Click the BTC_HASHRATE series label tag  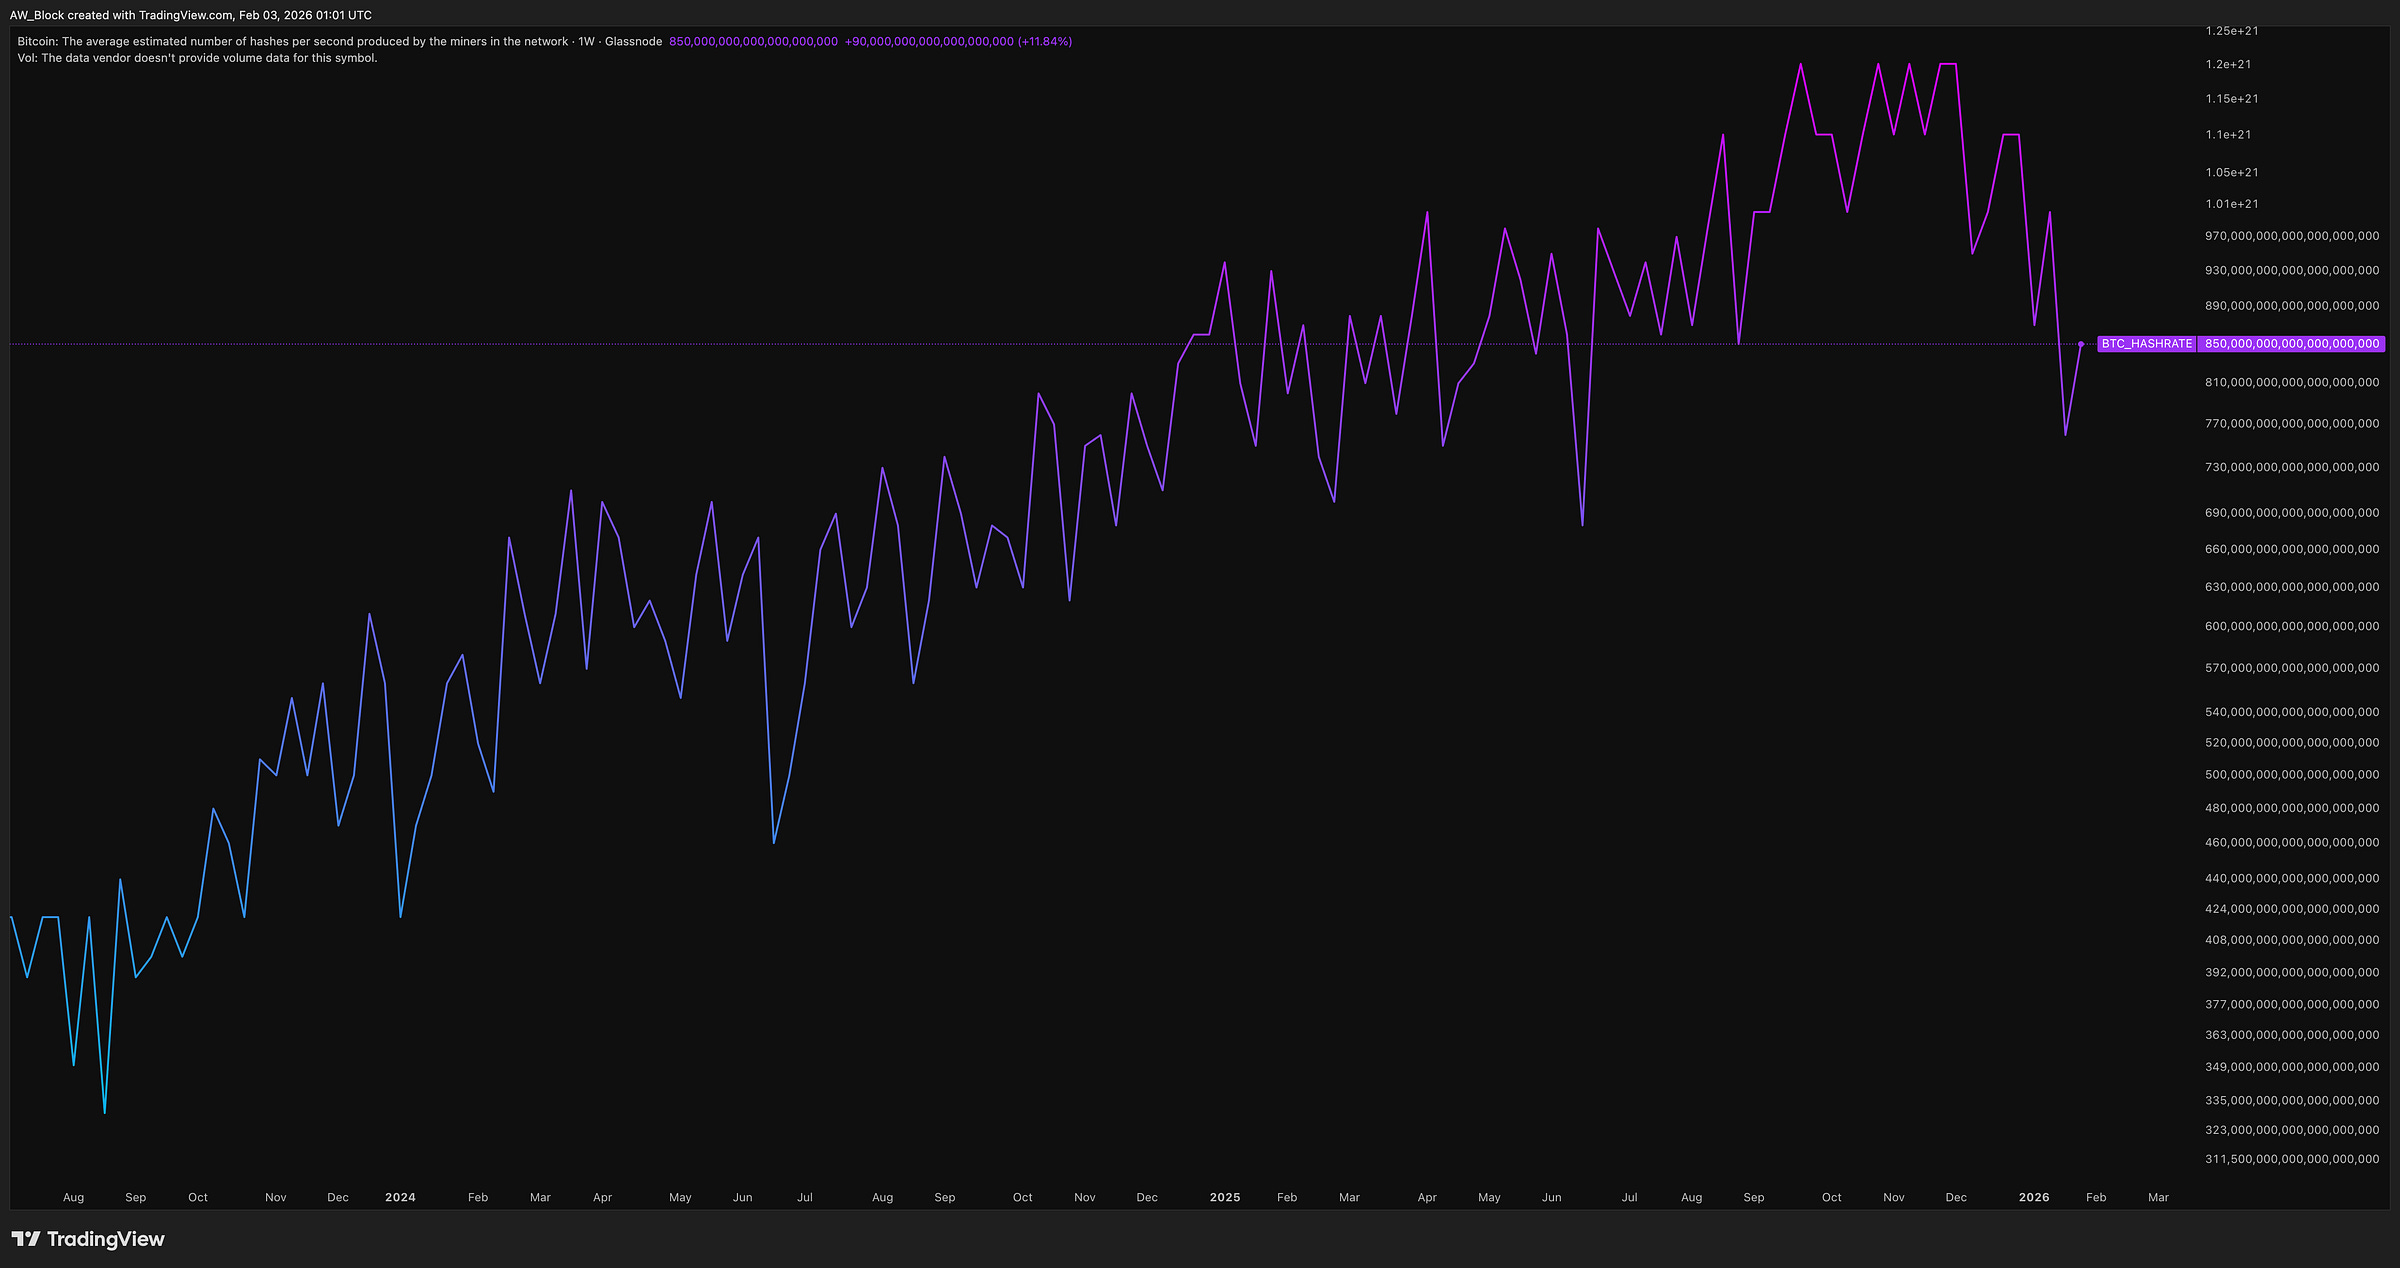point(2146,344)
